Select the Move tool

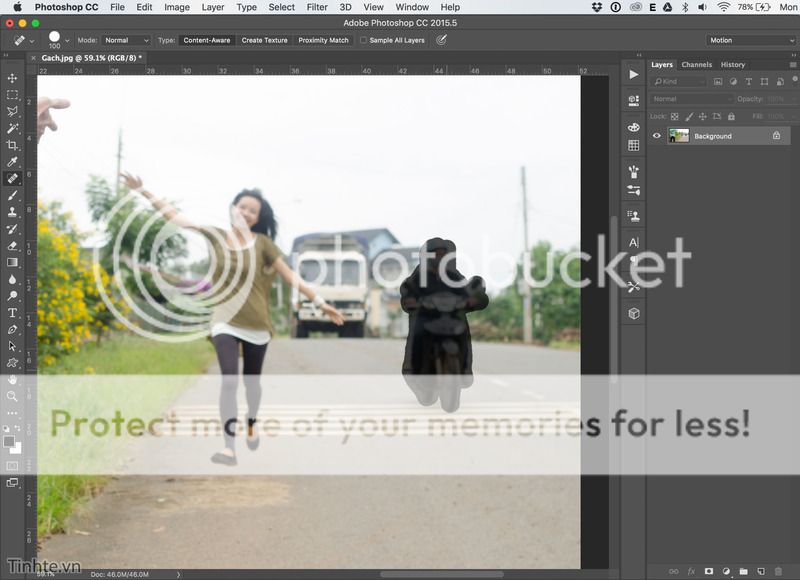coord(12,78)
